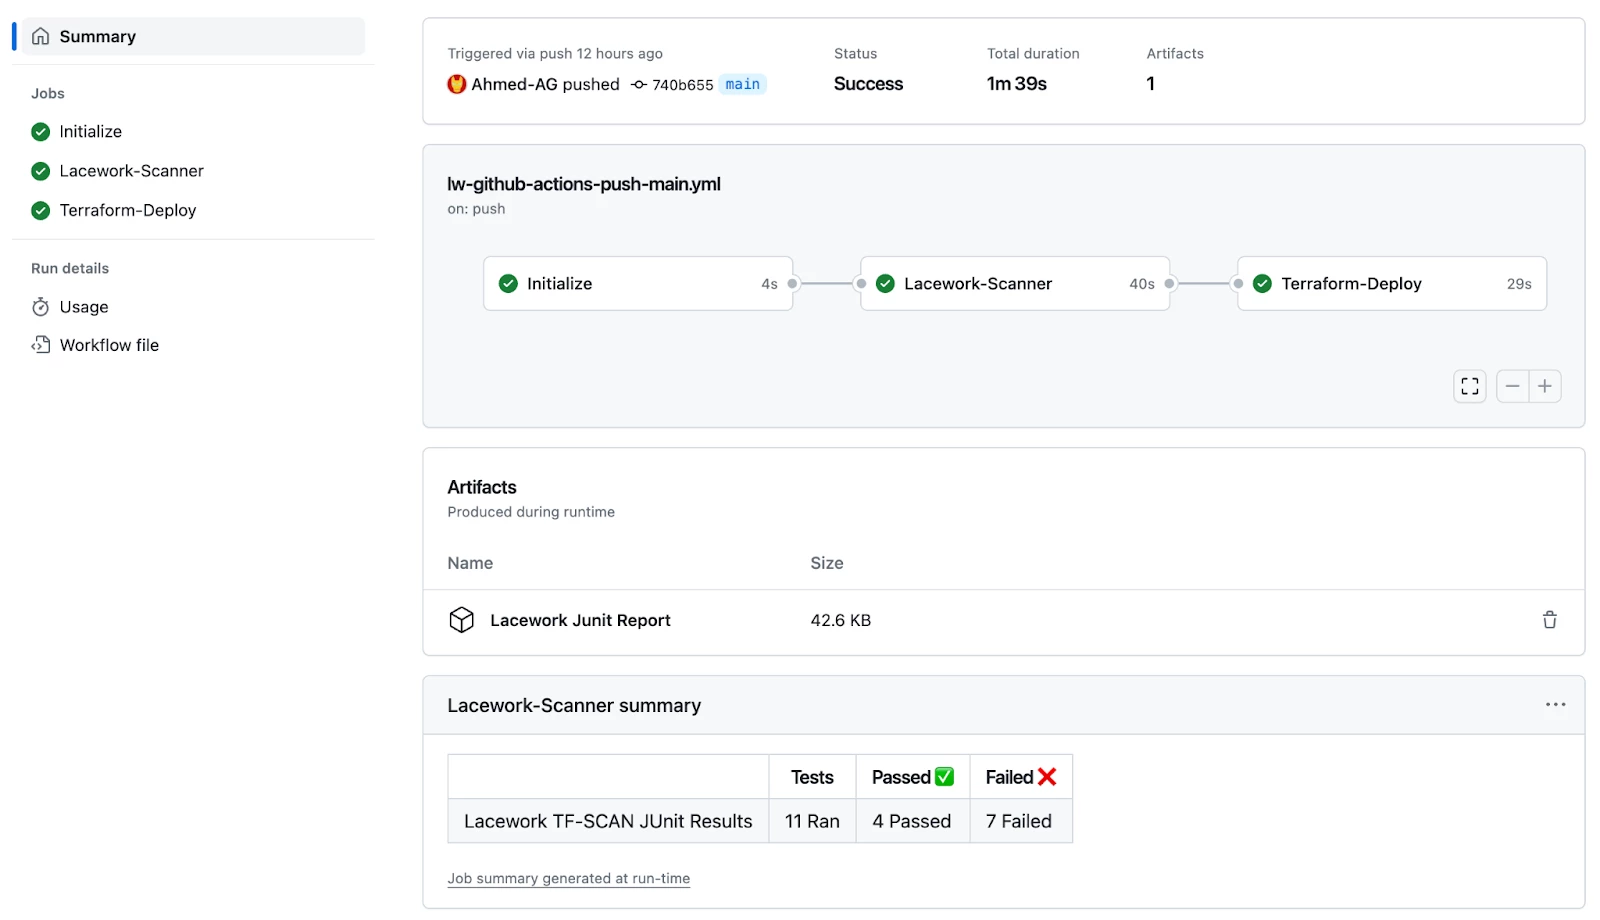Click the '42.6 KB' artifact size

point(841,620)
